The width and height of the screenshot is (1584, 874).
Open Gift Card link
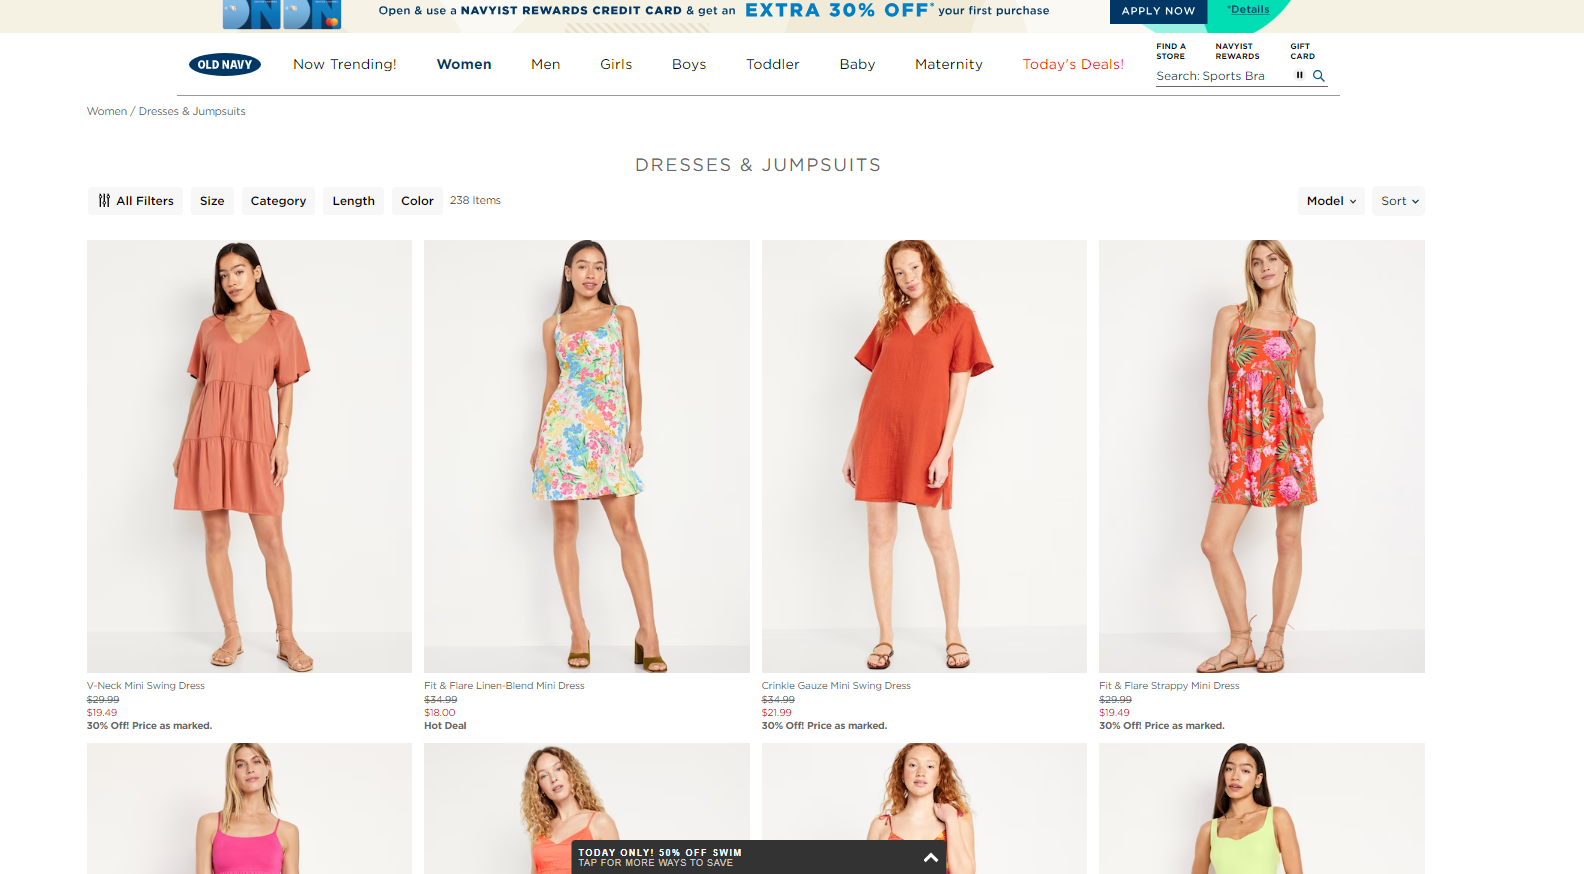pos(1302,51)
